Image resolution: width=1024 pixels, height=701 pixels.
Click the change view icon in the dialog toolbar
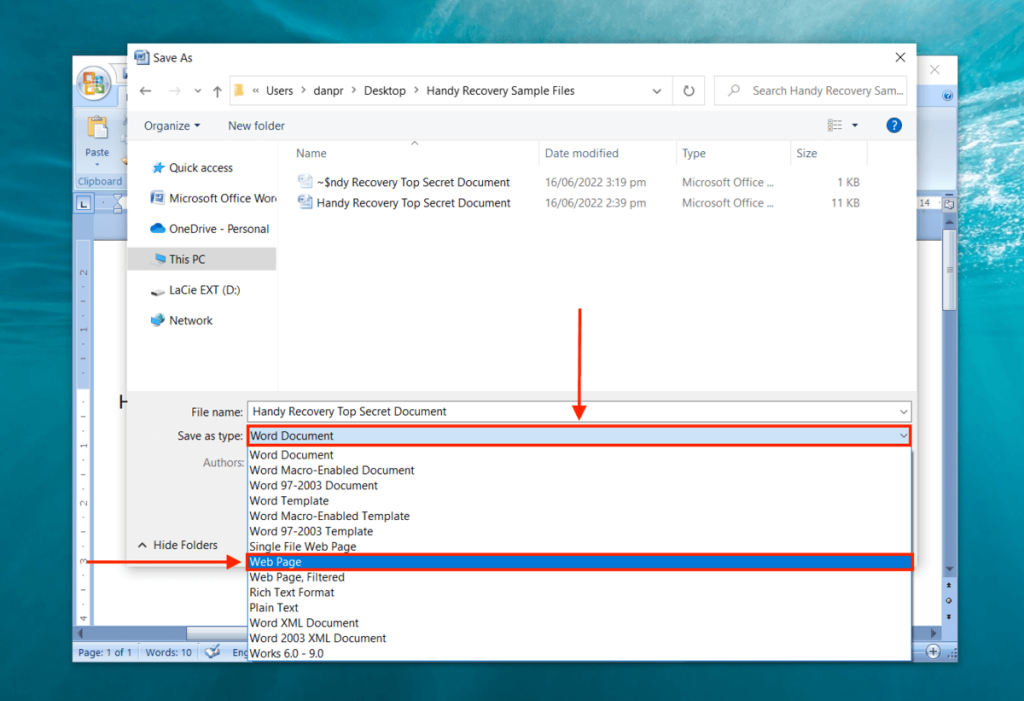836,125
